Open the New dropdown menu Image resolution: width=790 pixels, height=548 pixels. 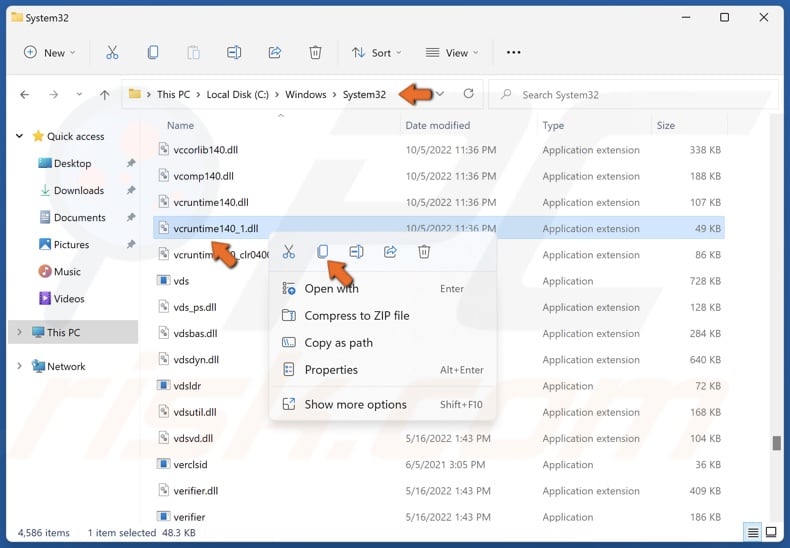click(x=49, y=52)
